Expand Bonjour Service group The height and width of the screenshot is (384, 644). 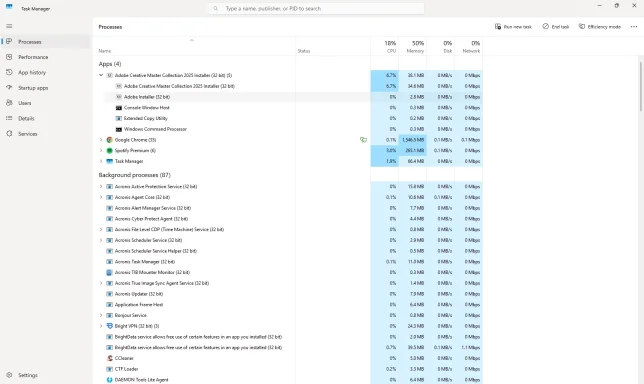[101, 315]
